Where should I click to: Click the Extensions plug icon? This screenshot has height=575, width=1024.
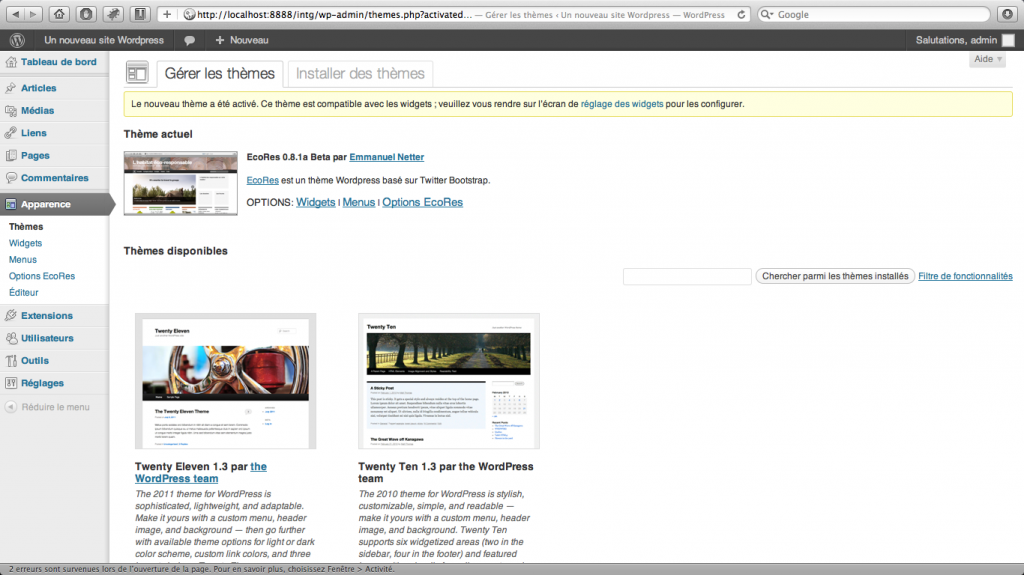point(10,316)
